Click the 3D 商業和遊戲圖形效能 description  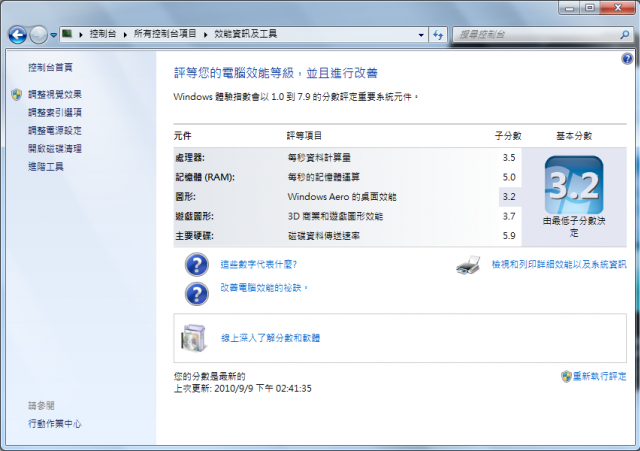[x=336, y=216]
